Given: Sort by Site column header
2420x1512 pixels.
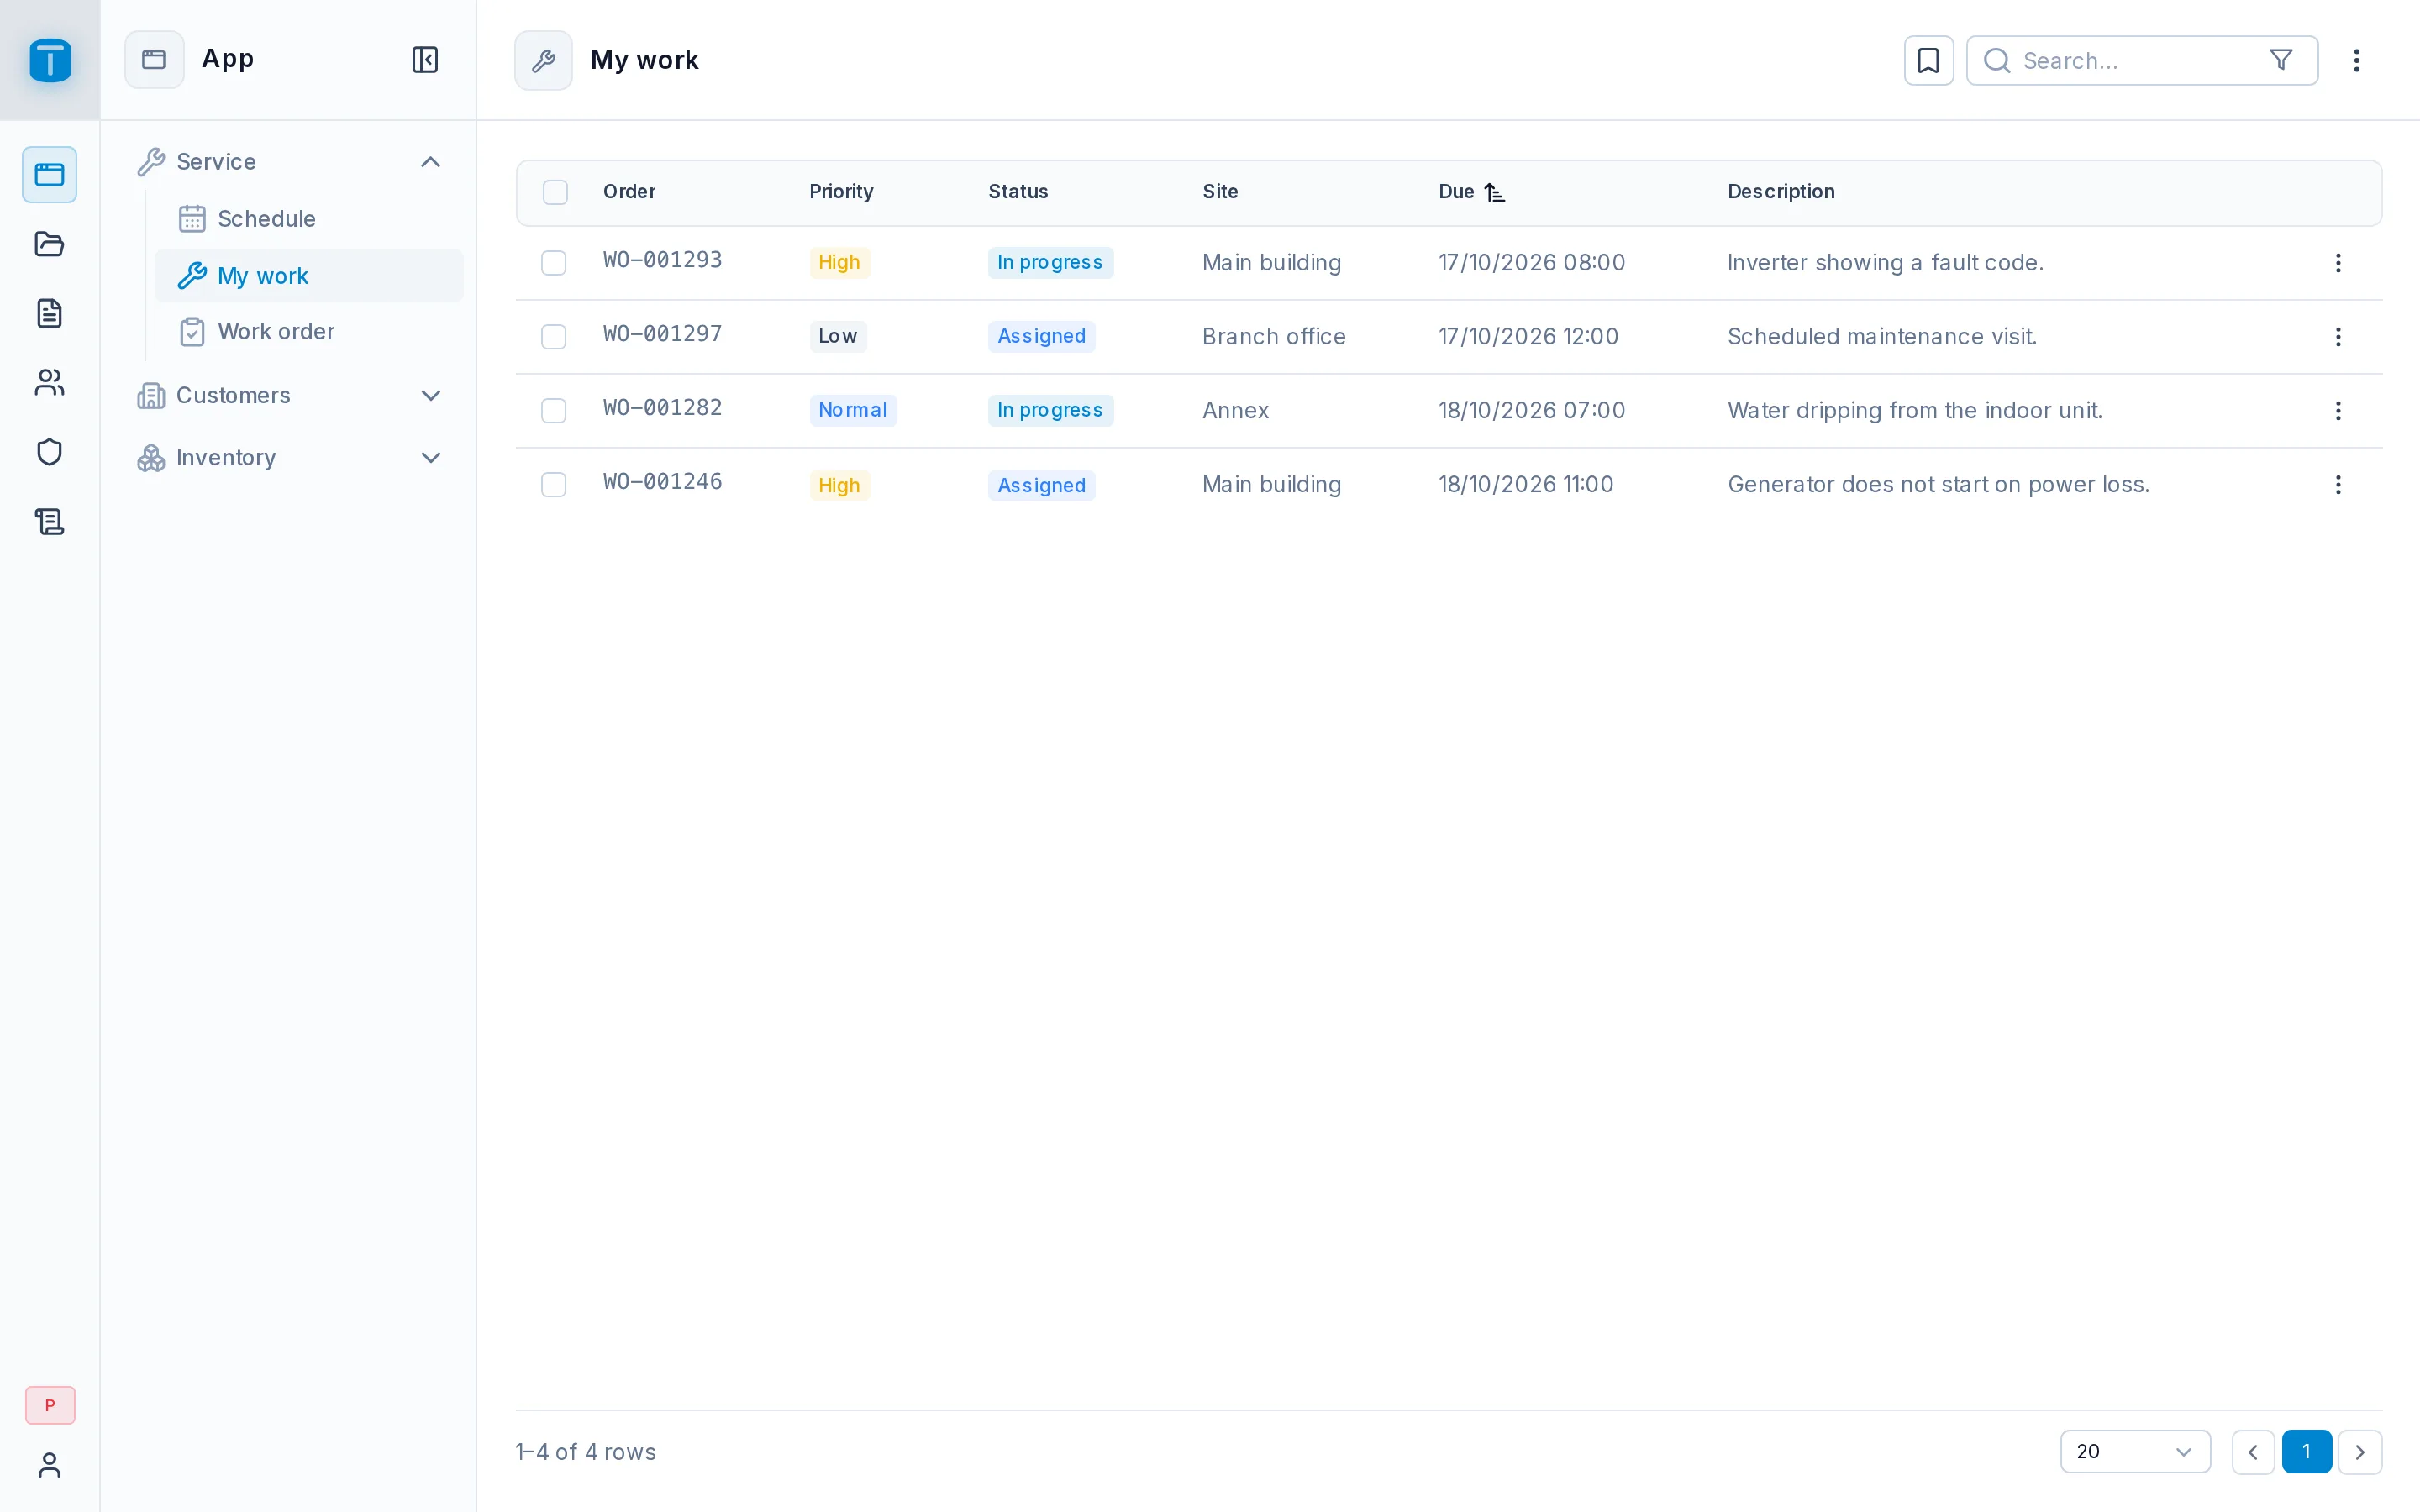Looking at the screenshot, I should [x=1220, y=192].
